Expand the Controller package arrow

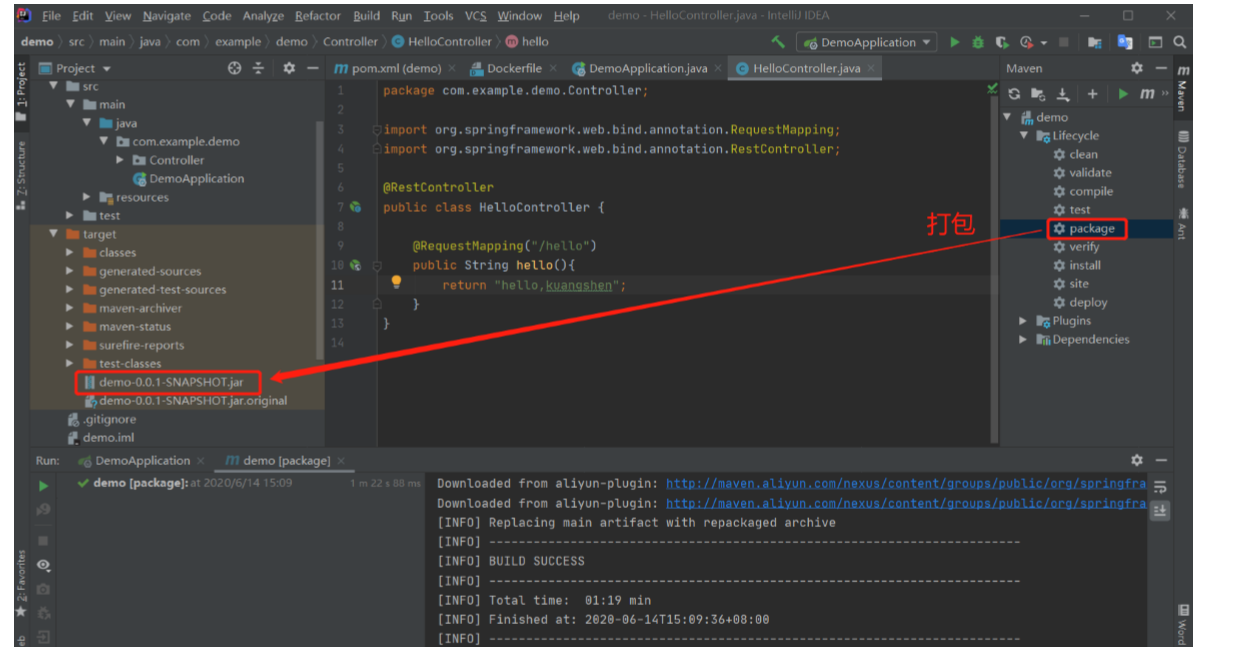120,160
